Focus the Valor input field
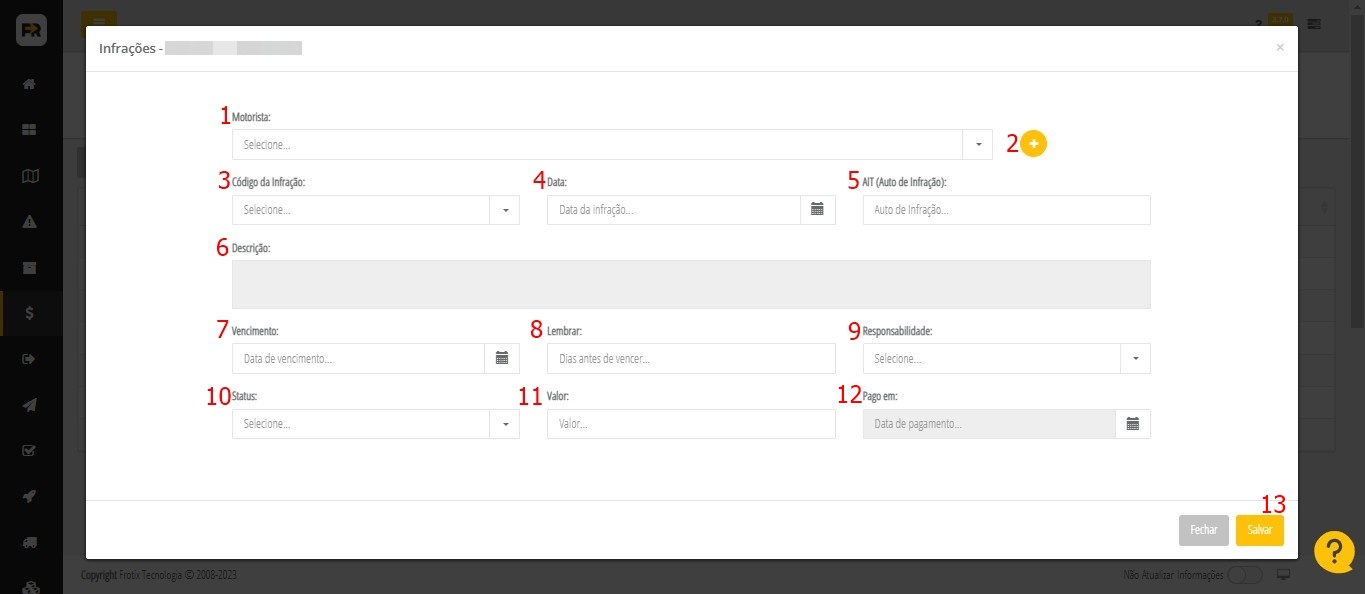Image resolution: width=1365 pixels, height=594 pixels. [690, 424]
